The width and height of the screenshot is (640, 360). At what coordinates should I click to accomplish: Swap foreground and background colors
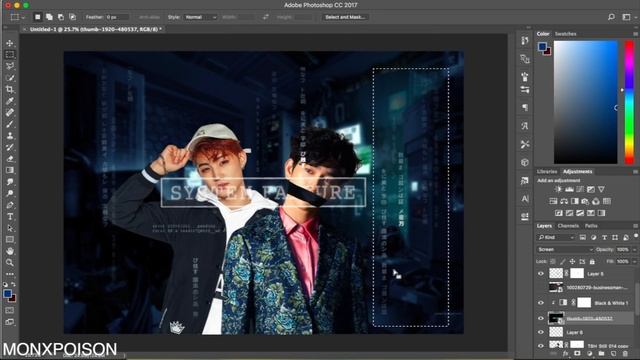tap(13, 284)
